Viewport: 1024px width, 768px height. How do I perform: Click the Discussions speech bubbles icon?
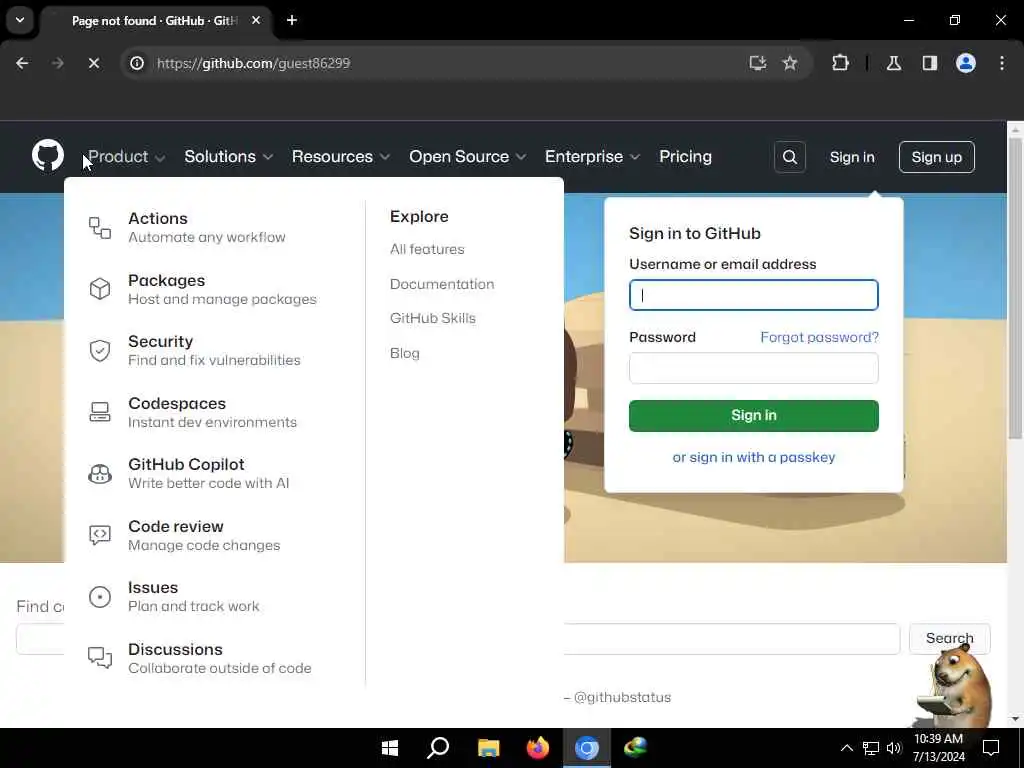tap(99, 658)
